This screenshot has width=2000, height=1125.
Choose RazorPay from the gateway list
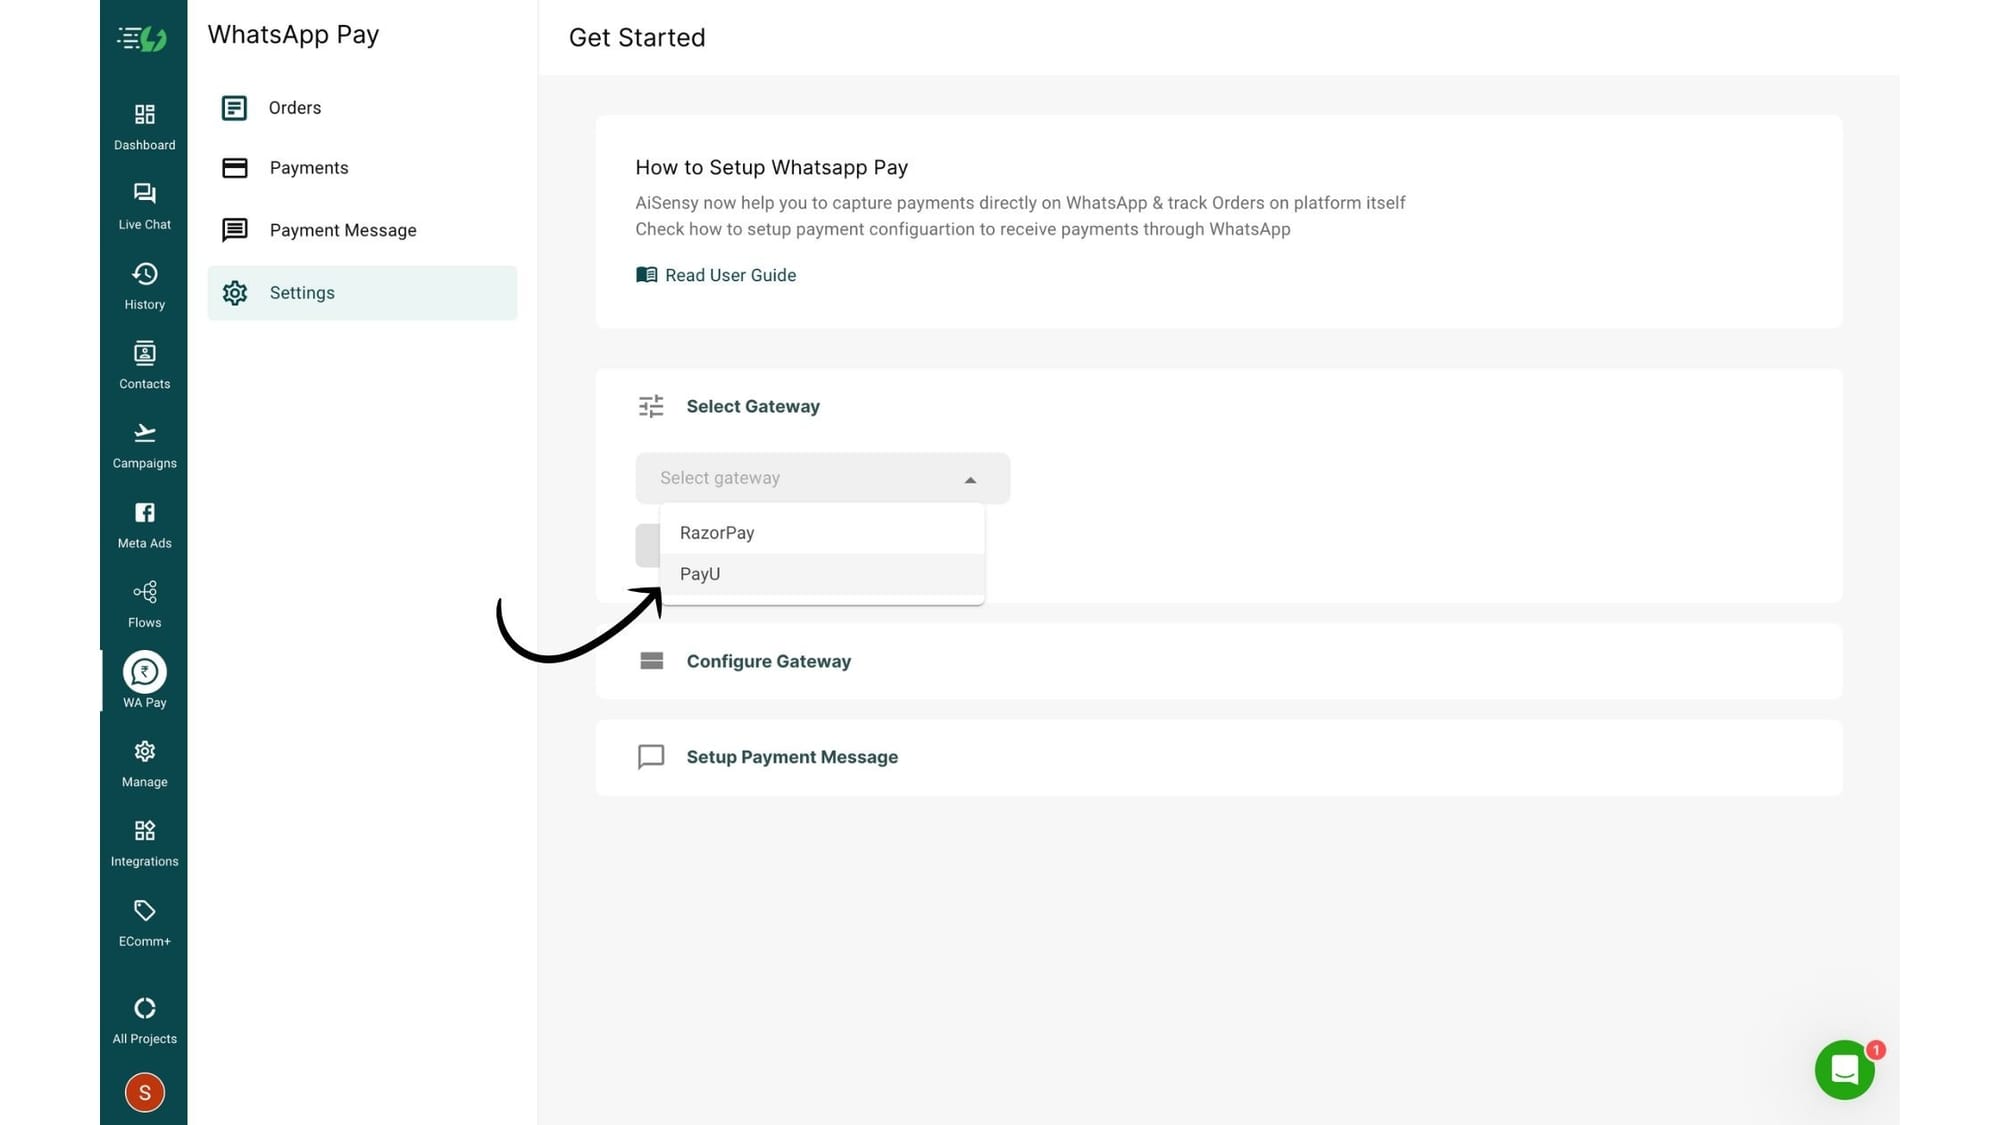pos(717,533)
